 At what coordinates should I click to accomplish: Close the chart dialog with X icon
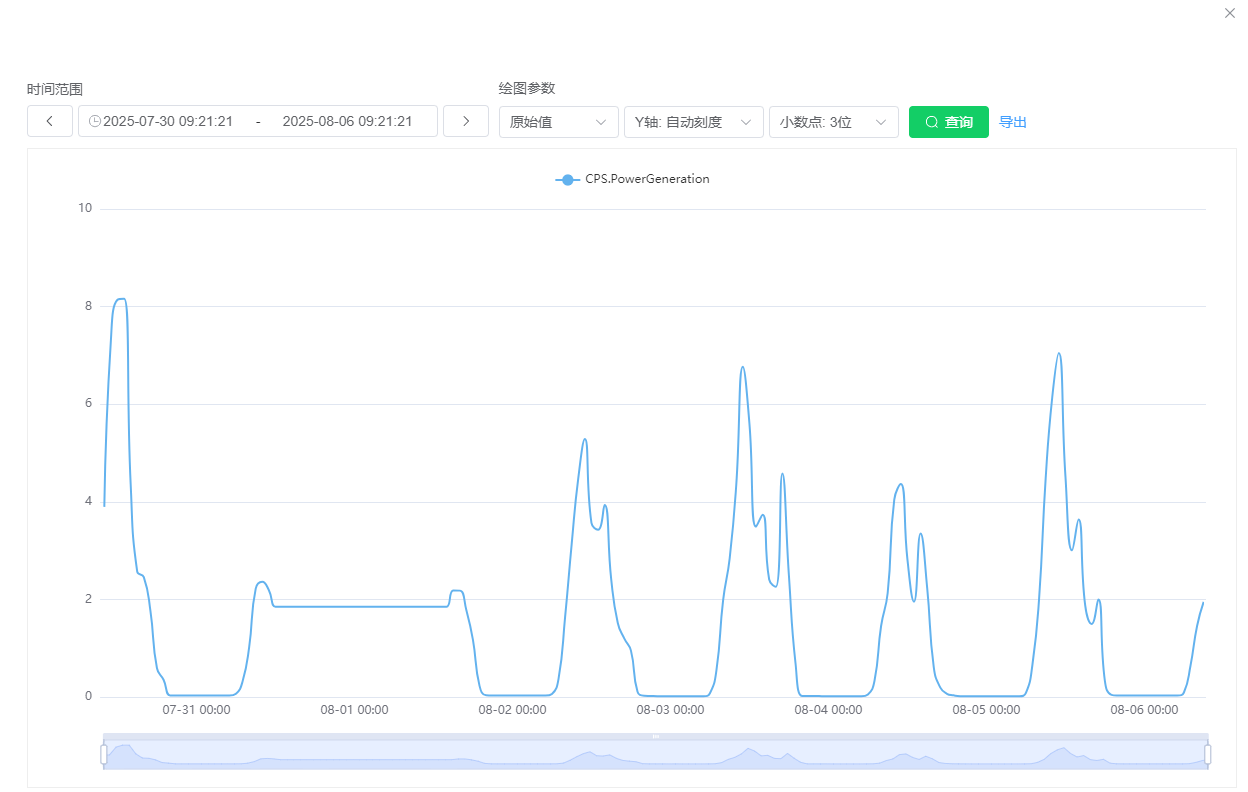tap(1229, 13)
